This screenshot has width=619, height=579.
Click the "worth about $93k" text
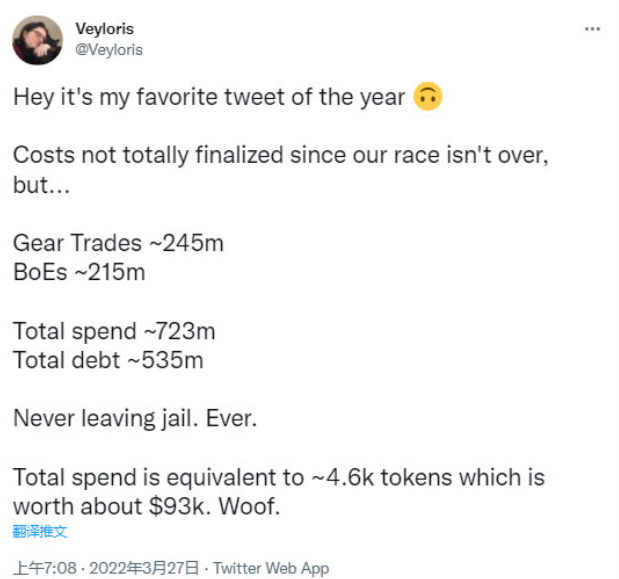[x=109, y=506]
